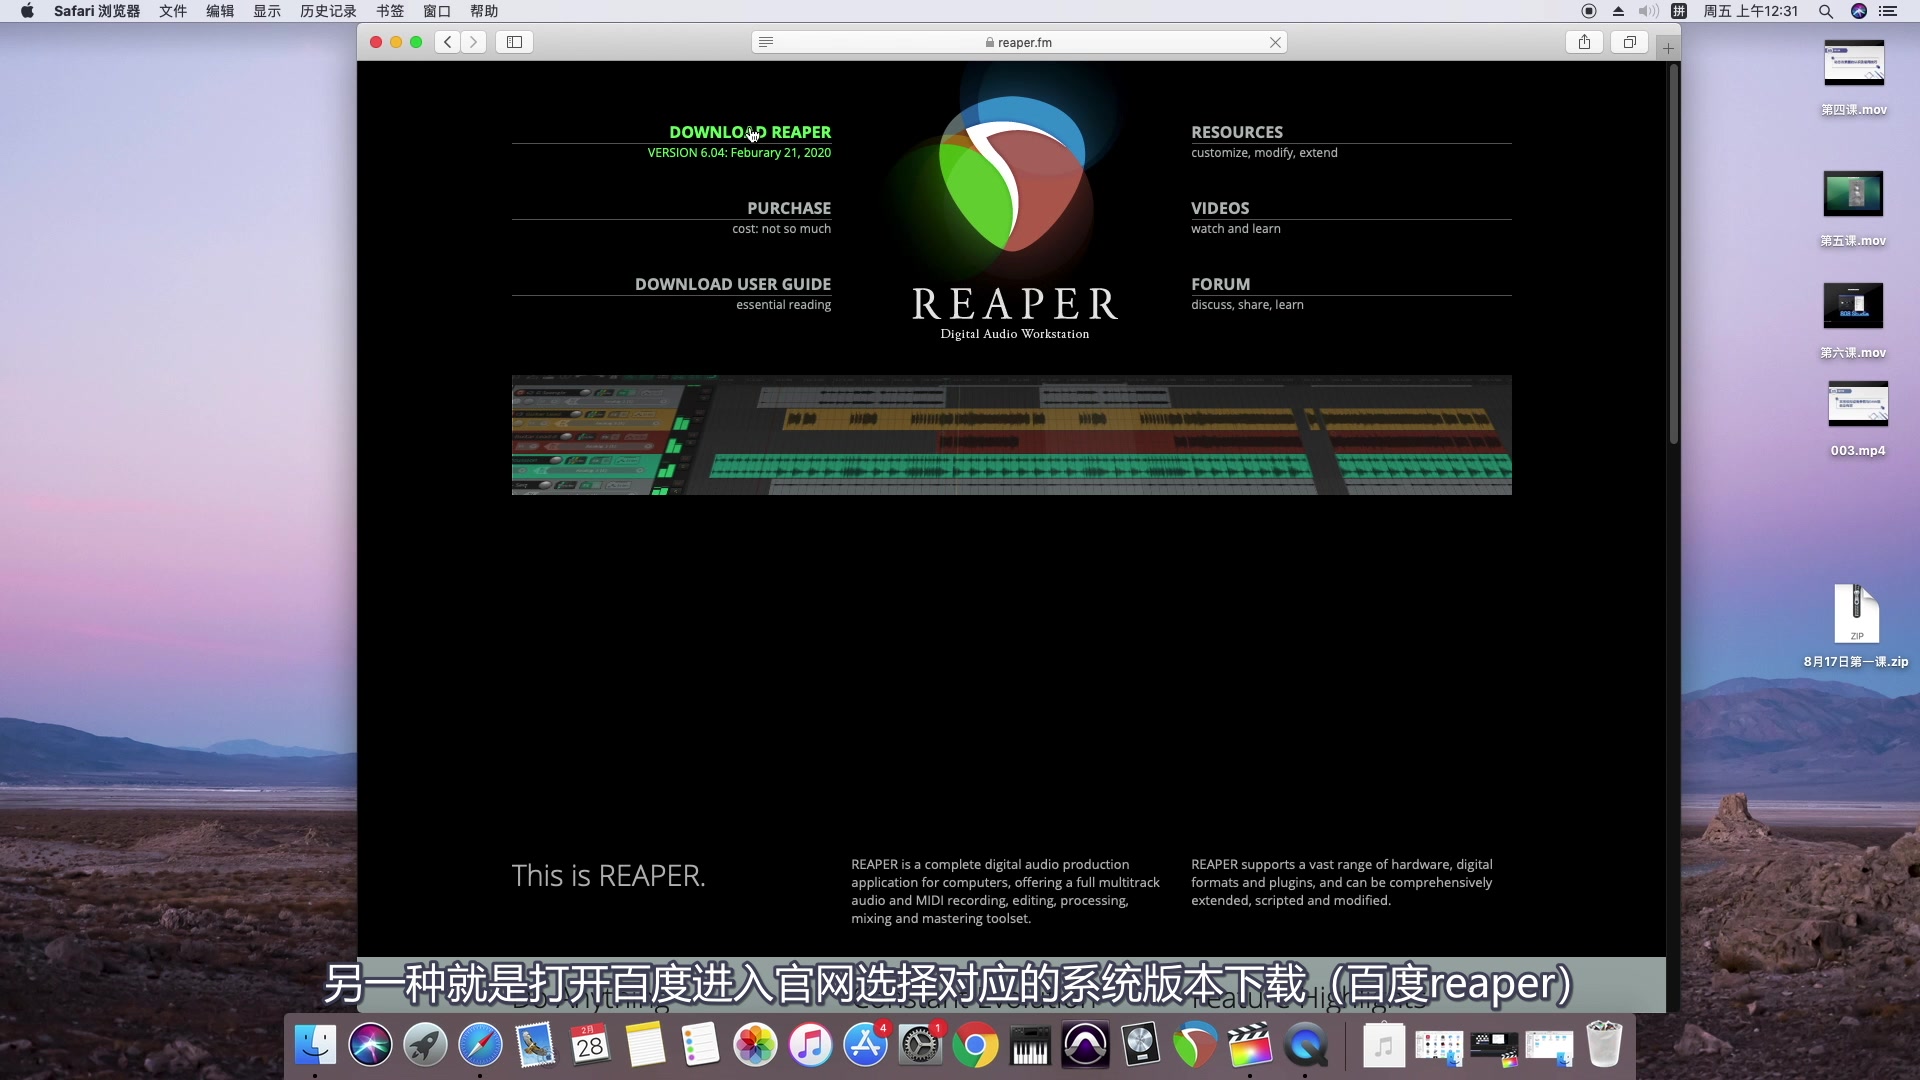The image size is (1920, 1080).
Task: Open Pro Tools from the Dock
Action: click(x=1085, y=1046)
